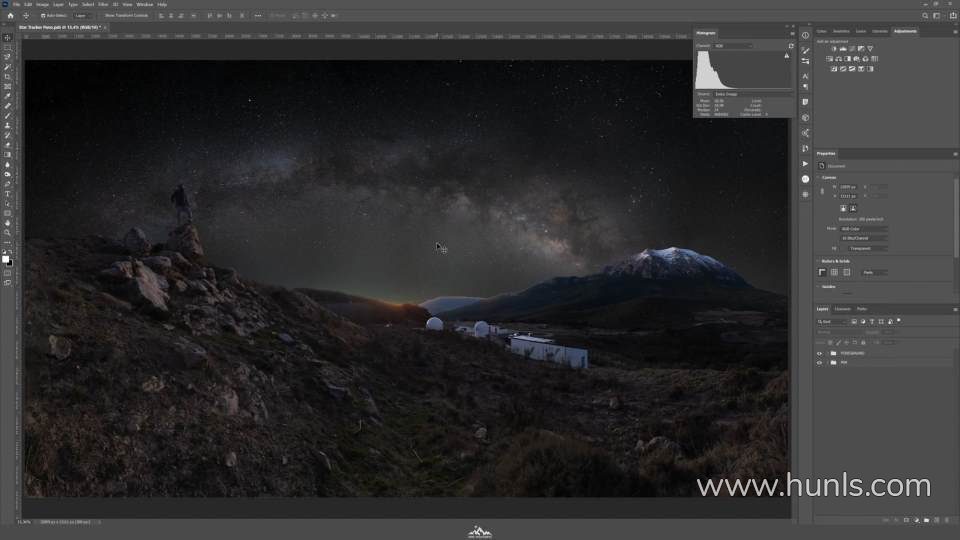Viewport: 960px width, 540px height.
Task: Switch to the Channels tab
Action: click(x=843, y=309)
